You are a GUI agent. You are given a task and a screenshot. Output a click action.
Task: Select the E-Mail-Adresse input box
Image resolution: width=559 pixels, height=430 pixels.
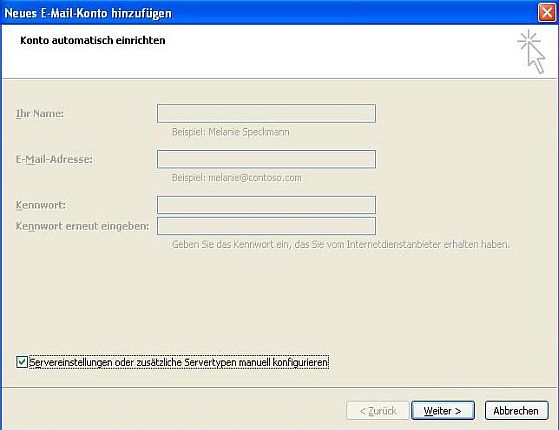point(266,159)
